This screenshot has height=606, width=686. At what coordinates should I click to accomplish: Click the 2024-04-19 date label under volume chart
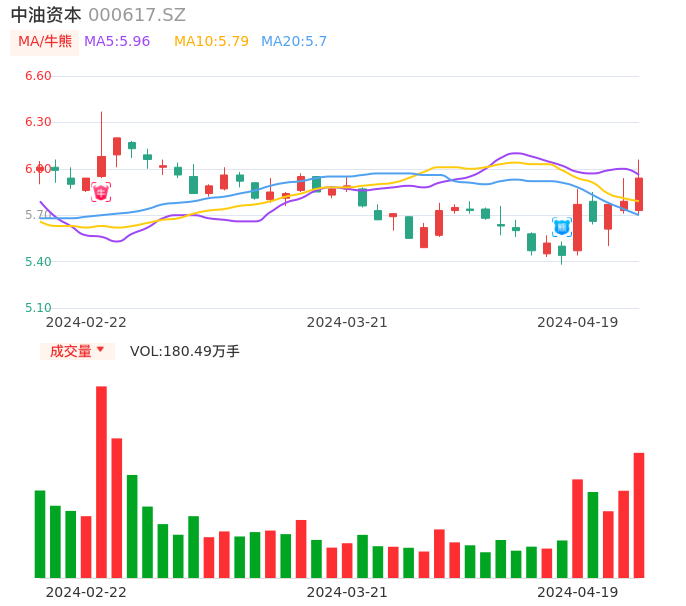pos(578,592)
